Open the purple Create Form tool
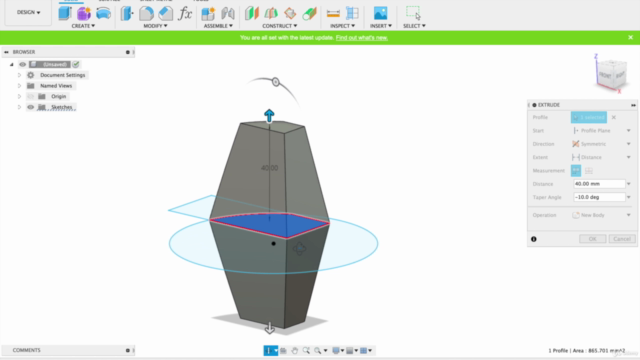640x360 pixels. (84, 13)
